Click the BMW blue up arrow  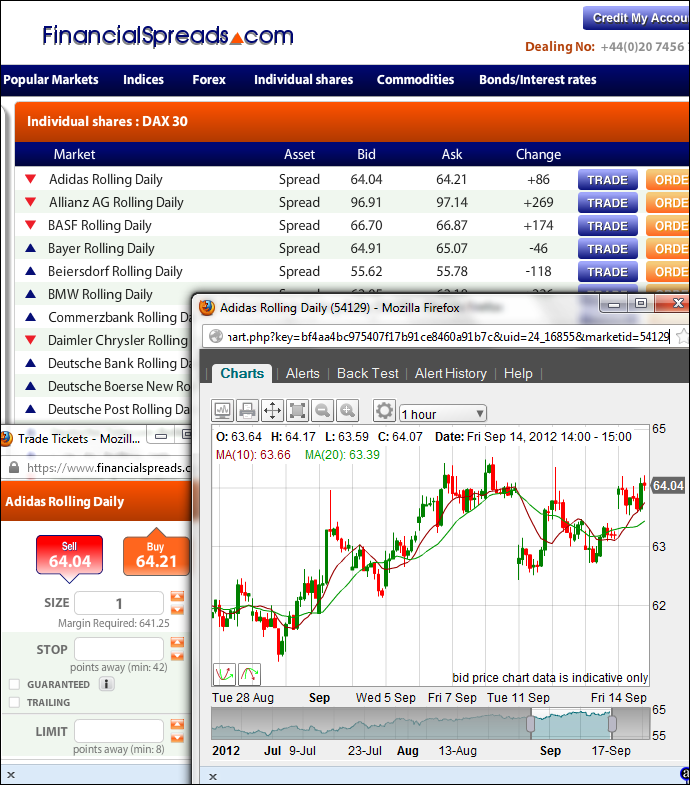point(31,294)
